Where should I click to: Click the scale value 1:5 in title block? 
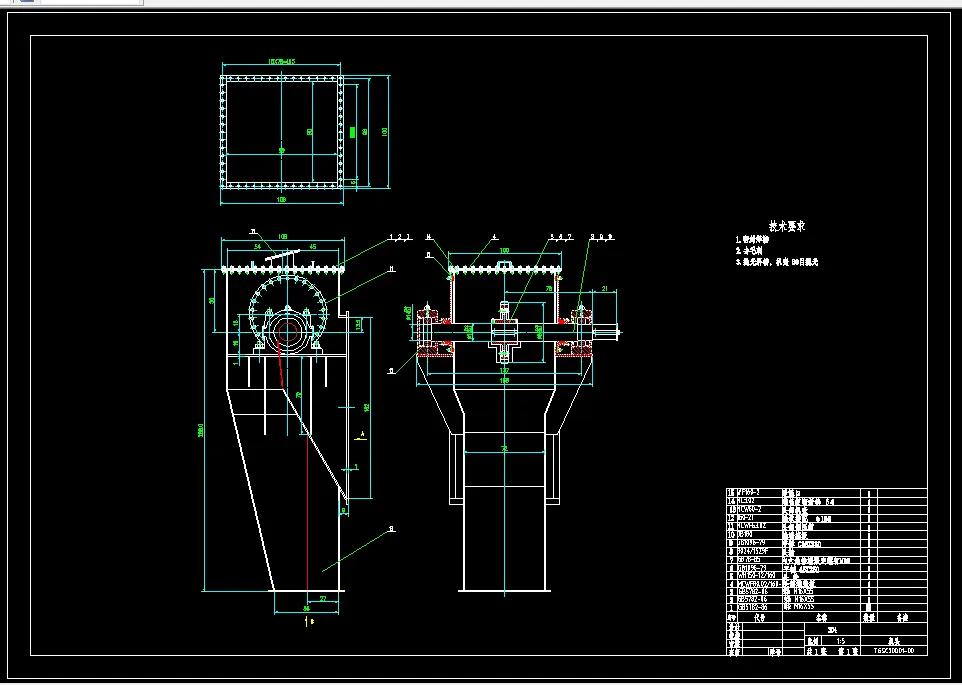(x=841, y=641)
